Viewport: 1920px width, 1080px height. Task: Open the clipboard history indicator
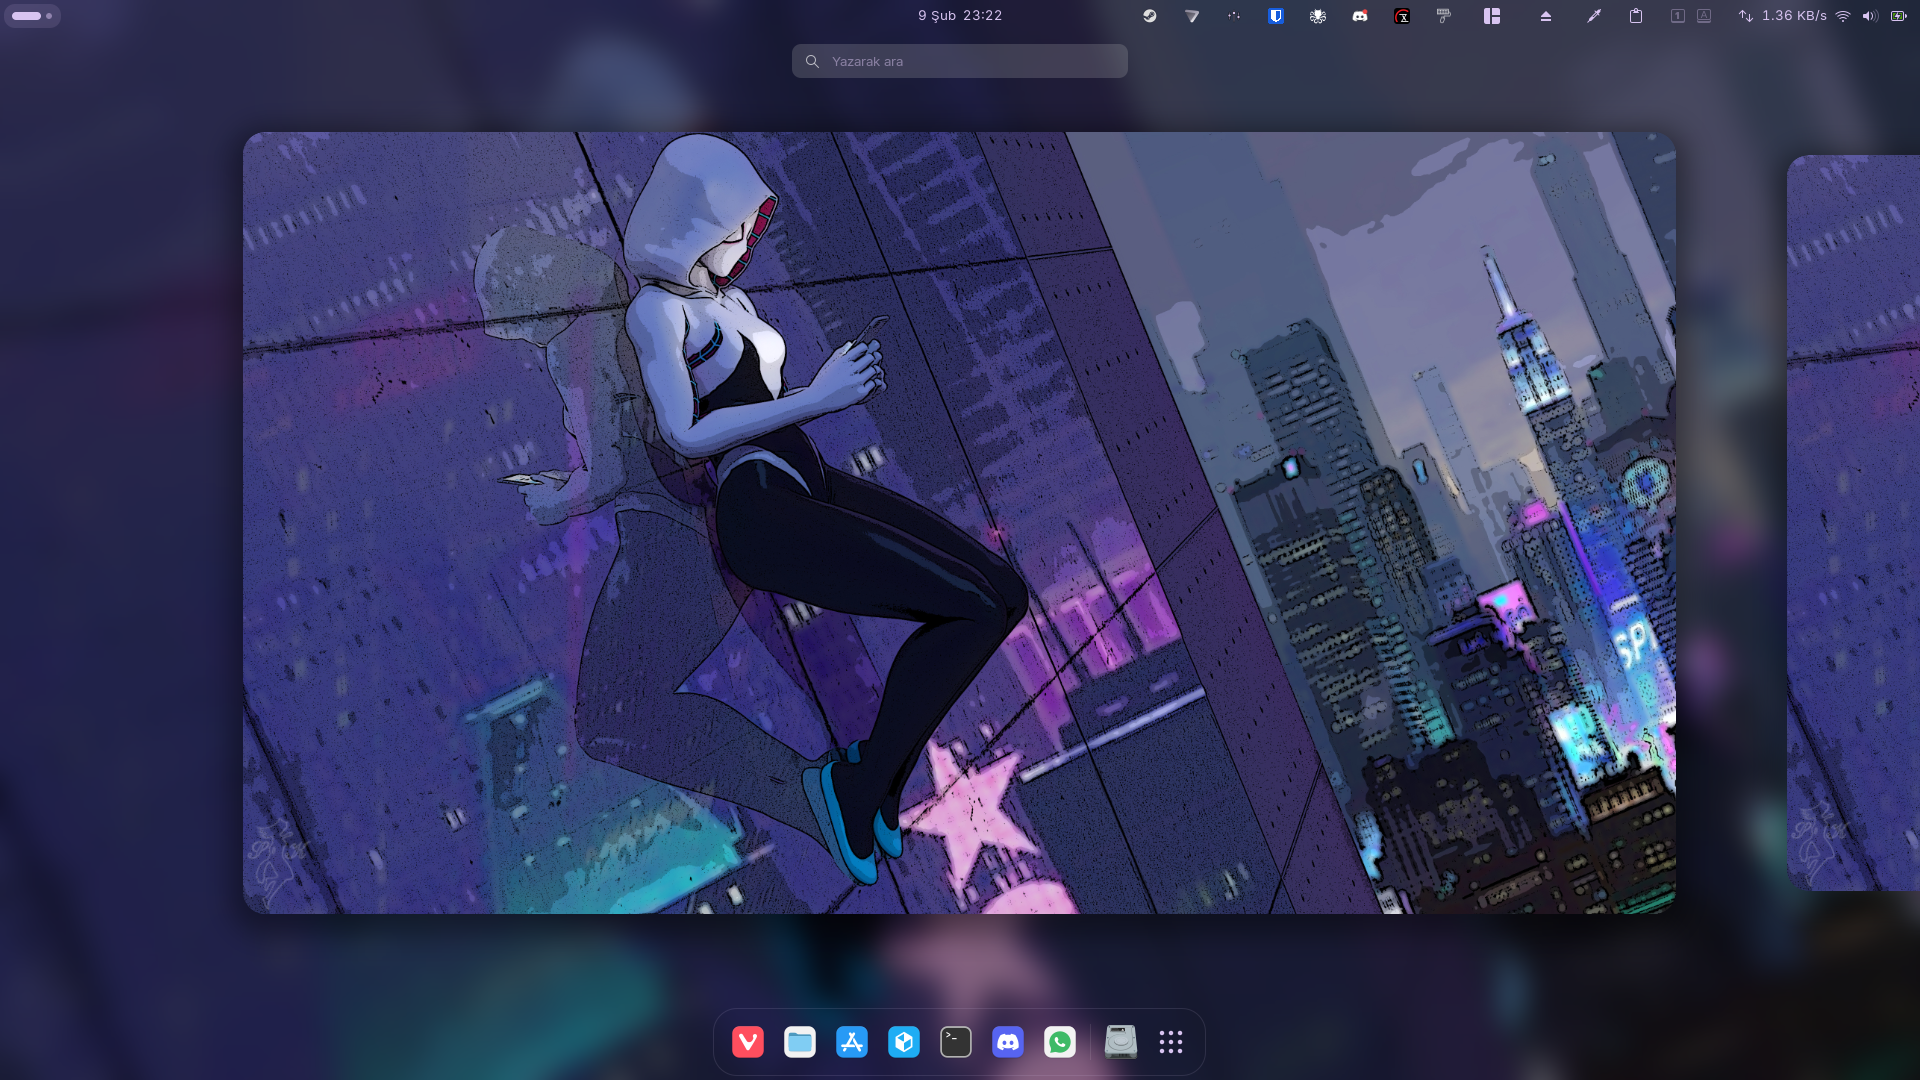(x=1636, y=16)
